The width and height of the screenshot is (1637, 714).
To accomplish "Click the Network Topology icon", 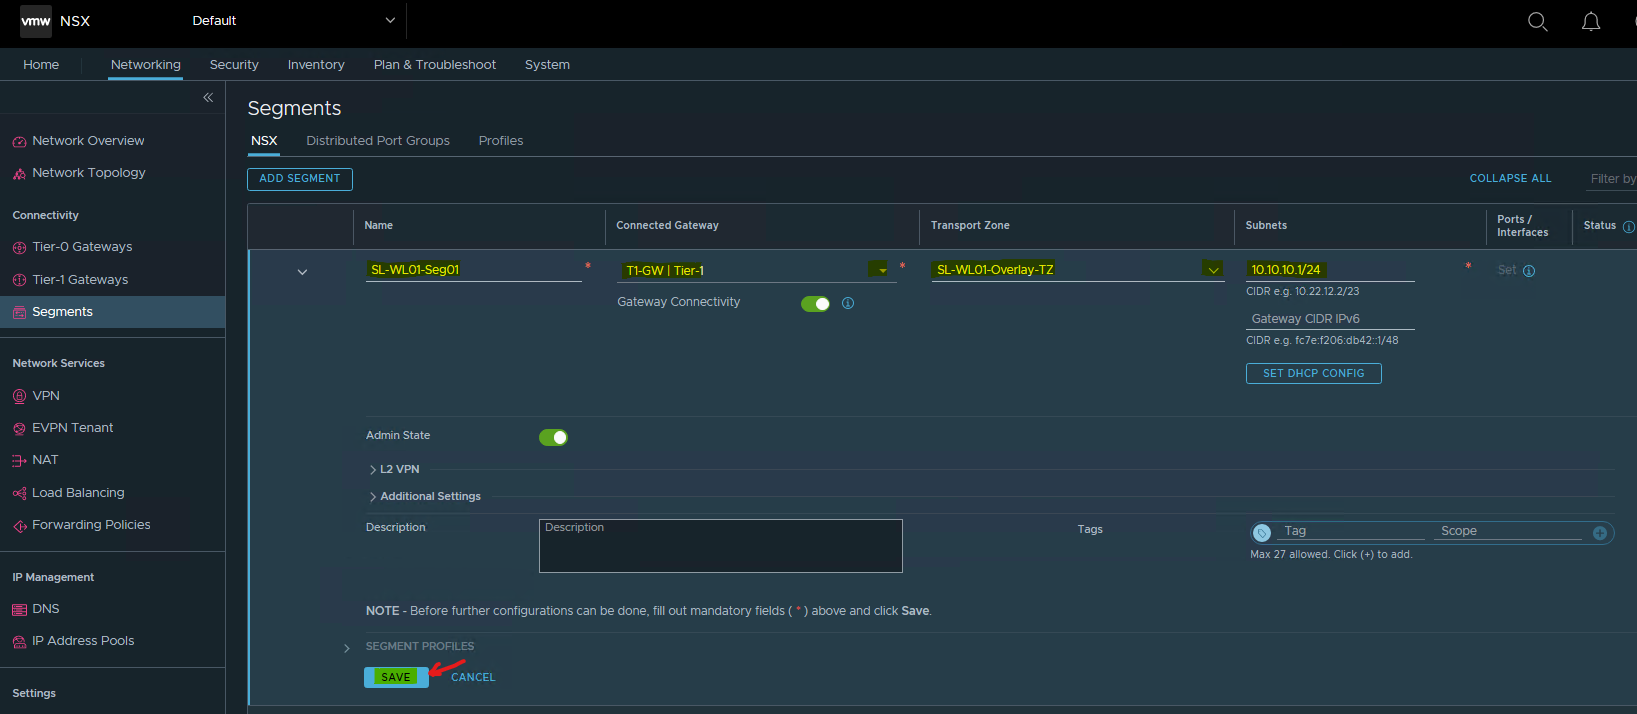I will click(19, 174).
